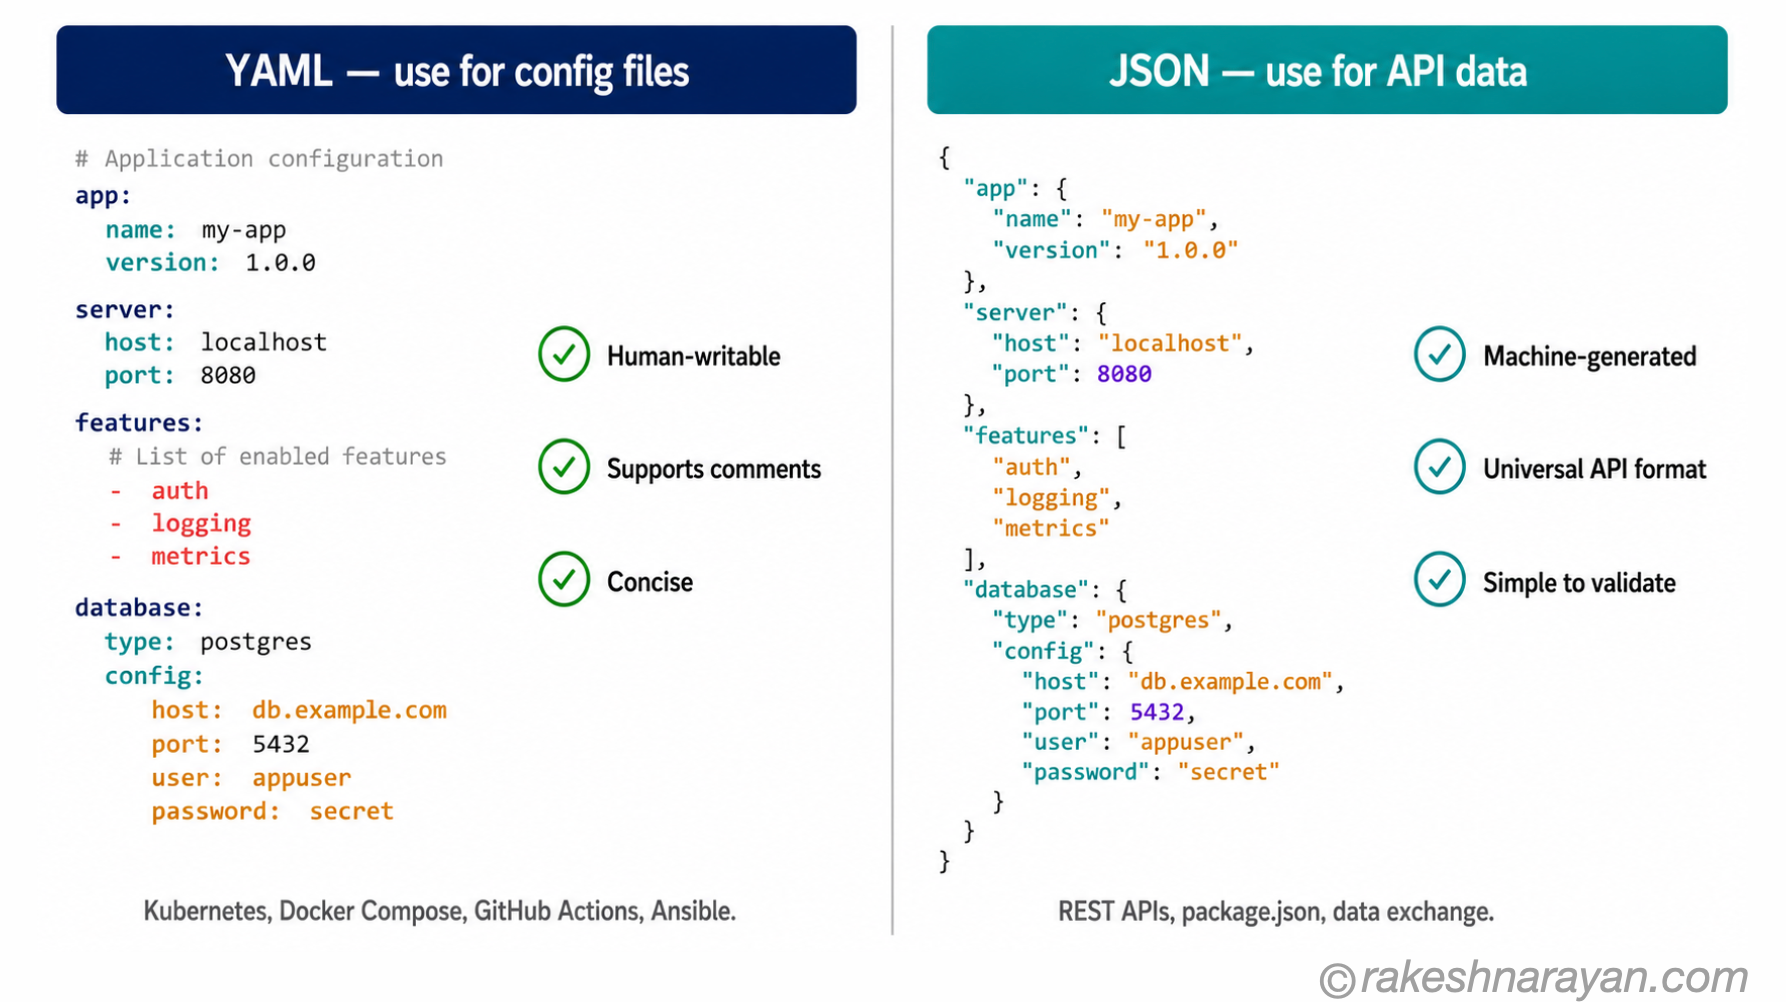Select the '# Application configuration' comment line
1786x1002 pixels.
[259, 159]
